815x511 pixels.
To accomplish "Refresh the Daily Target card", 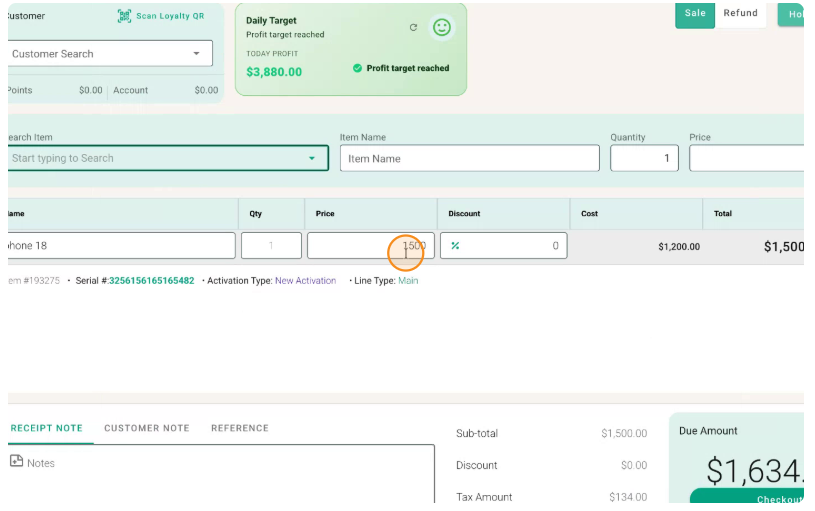I will point(413,28).
